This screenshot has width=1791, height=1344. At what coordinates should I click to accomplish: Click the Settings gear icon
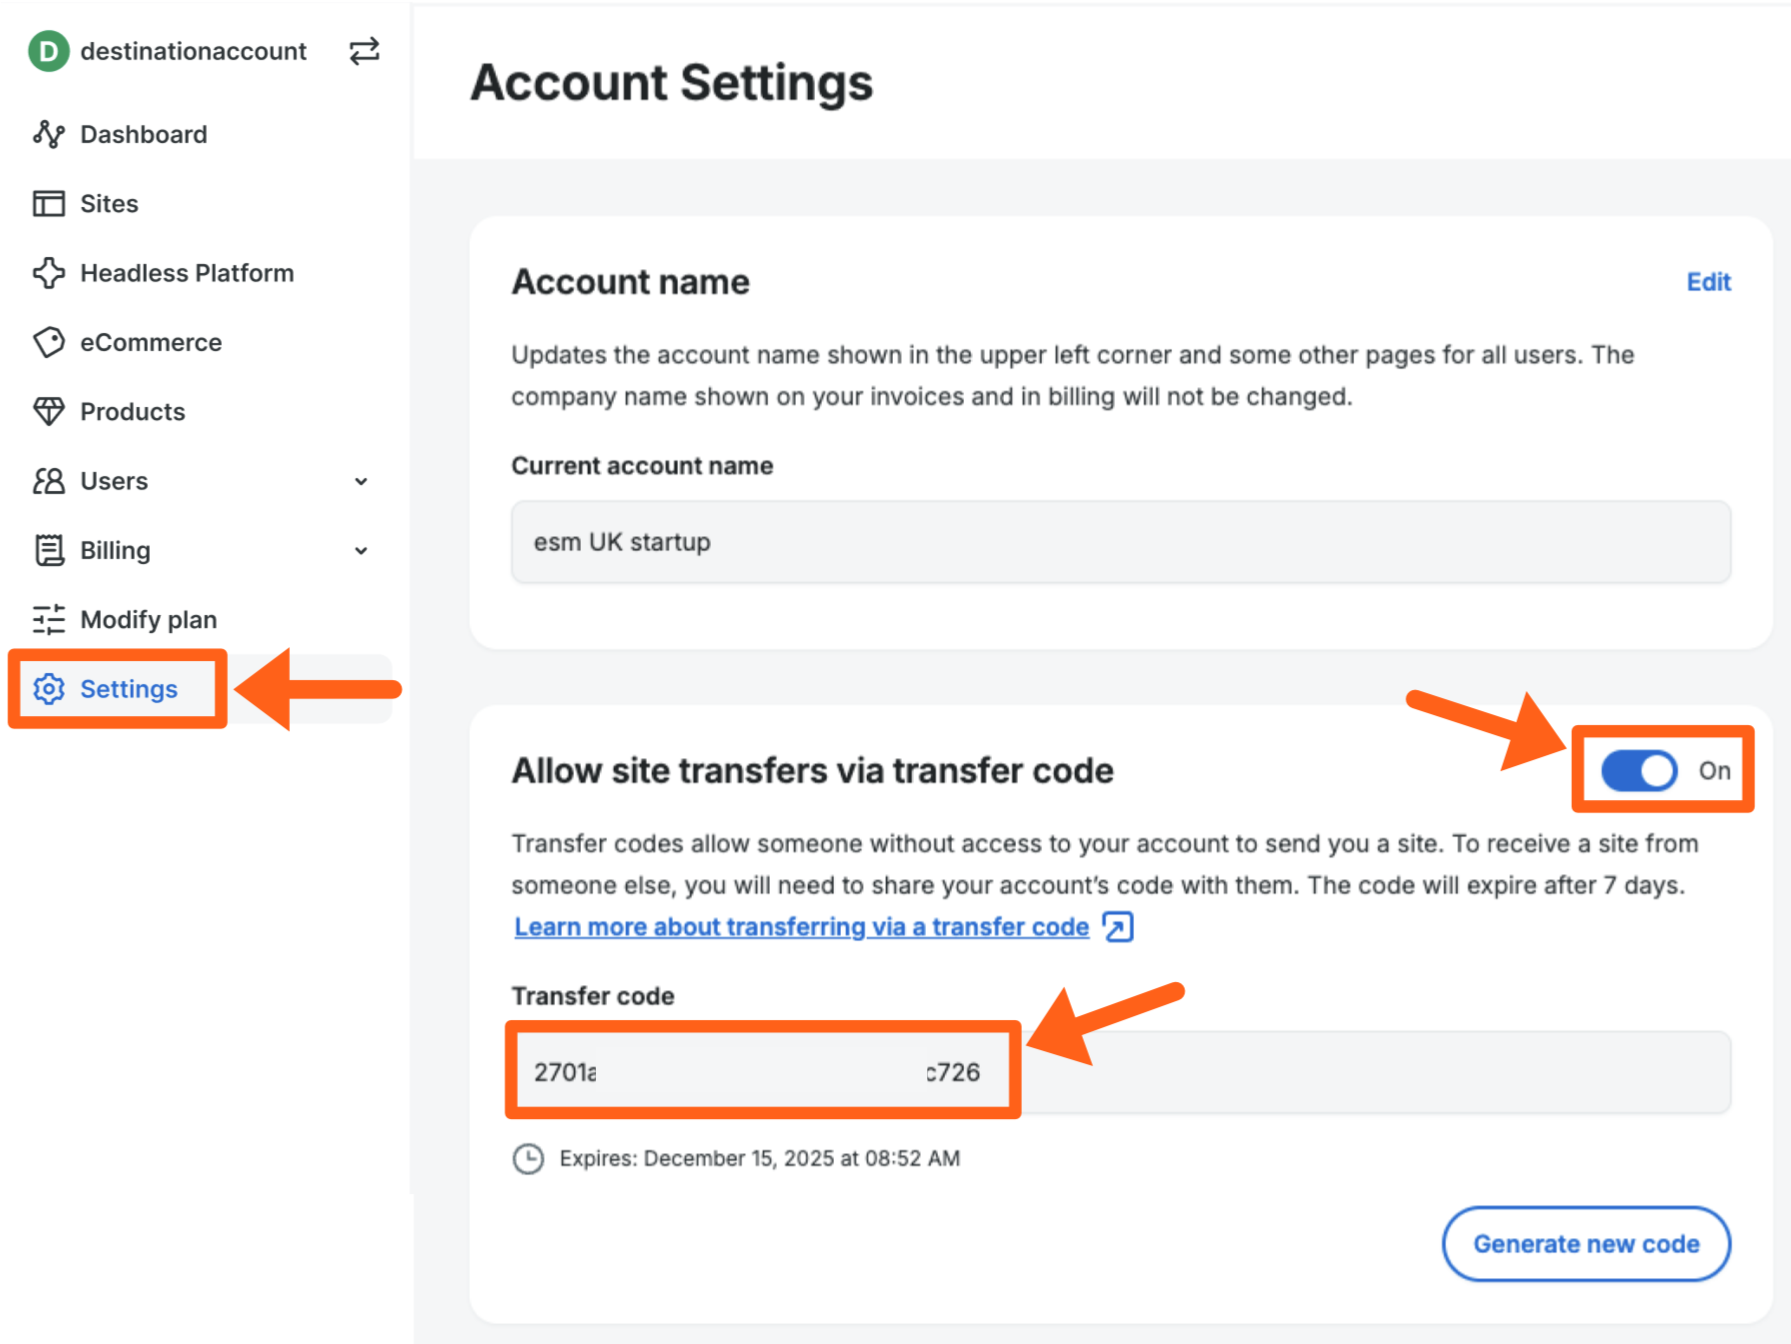[x=48, y=689]
